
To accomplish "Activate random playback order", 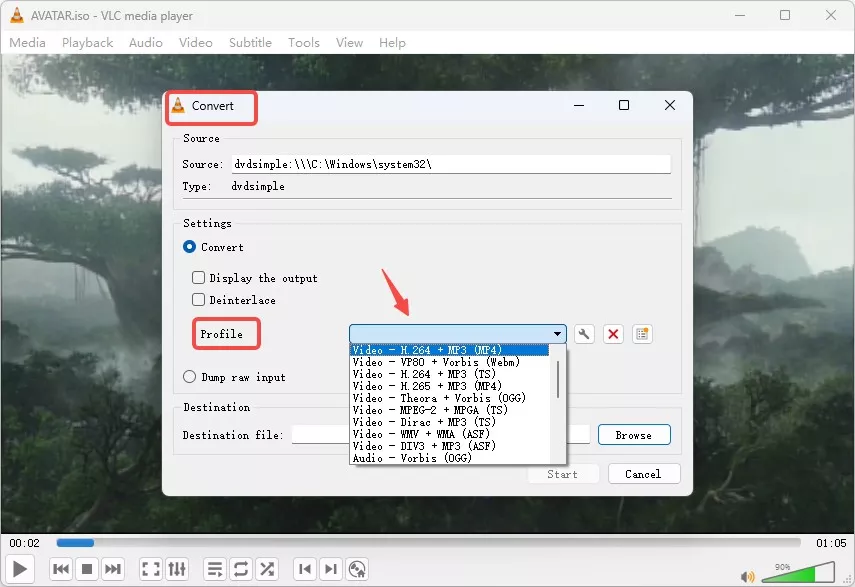I will click(x=267, y=569).
